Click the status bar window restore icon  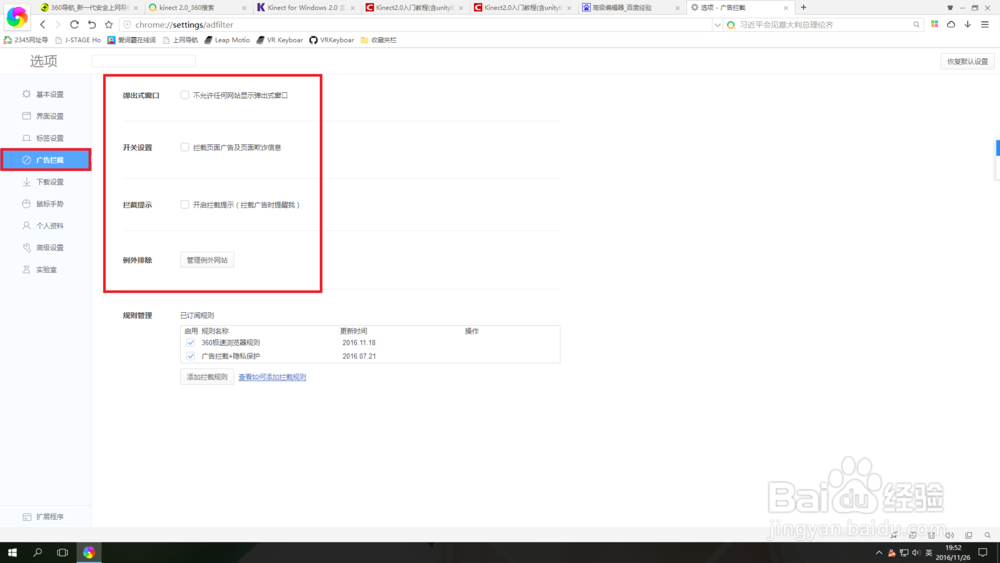click(969, 536)
